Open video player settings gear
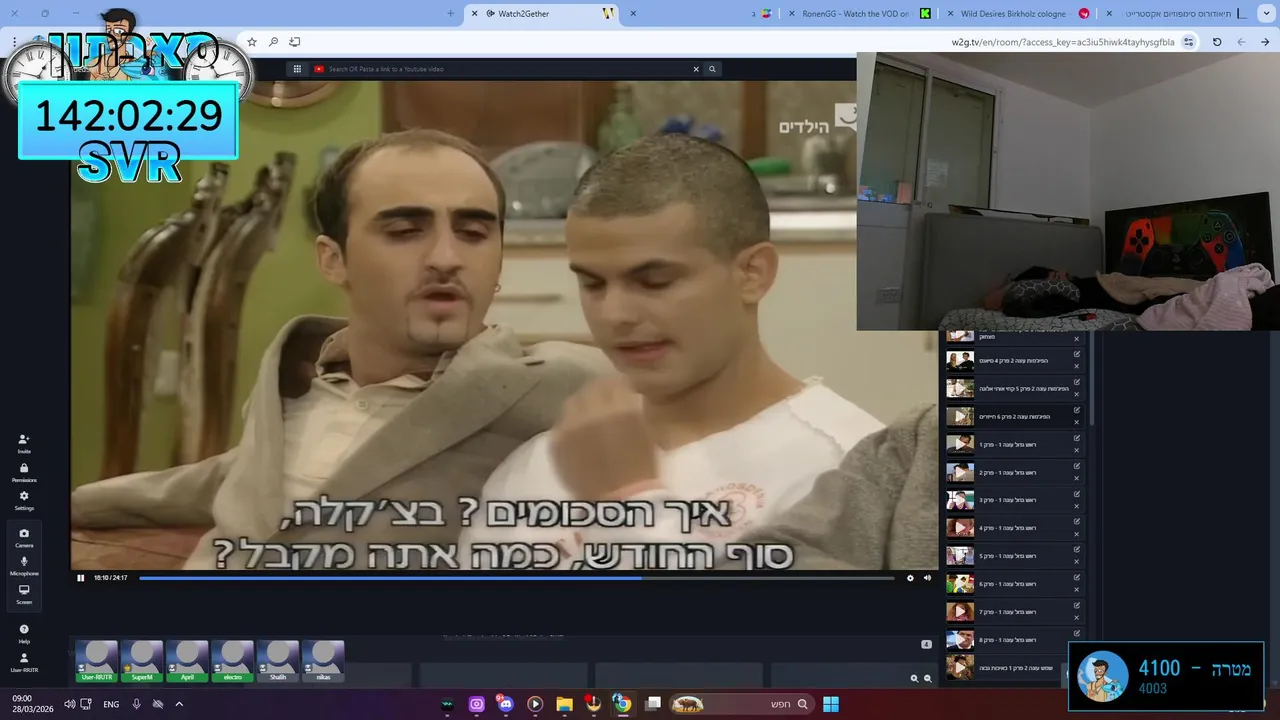 [x=910, y=578]
